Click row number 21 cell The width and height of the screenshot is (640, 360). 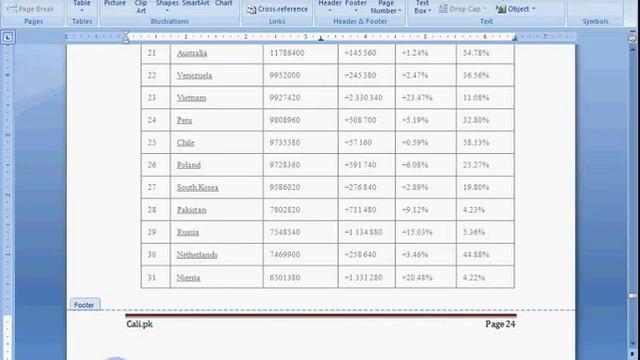click(156, 53)
